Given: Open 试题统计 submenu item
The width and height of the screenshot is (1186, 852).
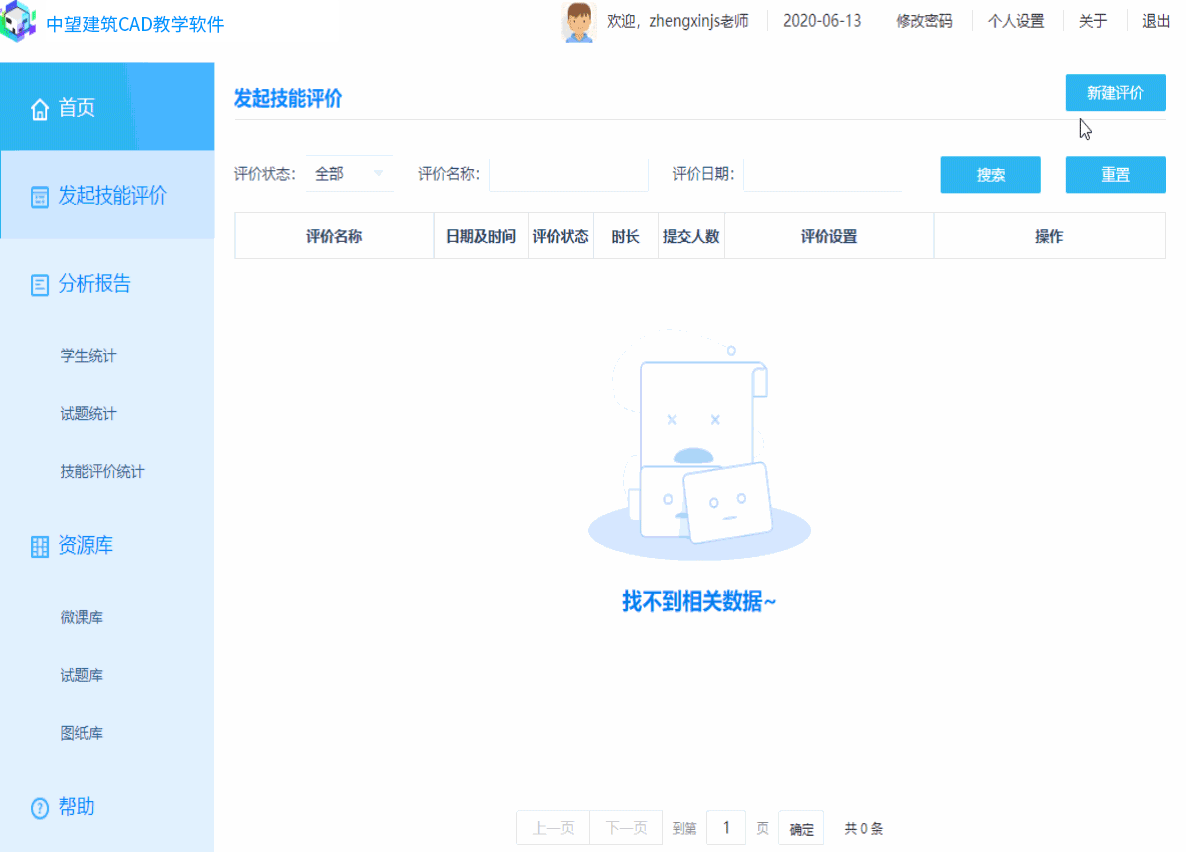Looking at the screenshot, I should tap(88, 413).
